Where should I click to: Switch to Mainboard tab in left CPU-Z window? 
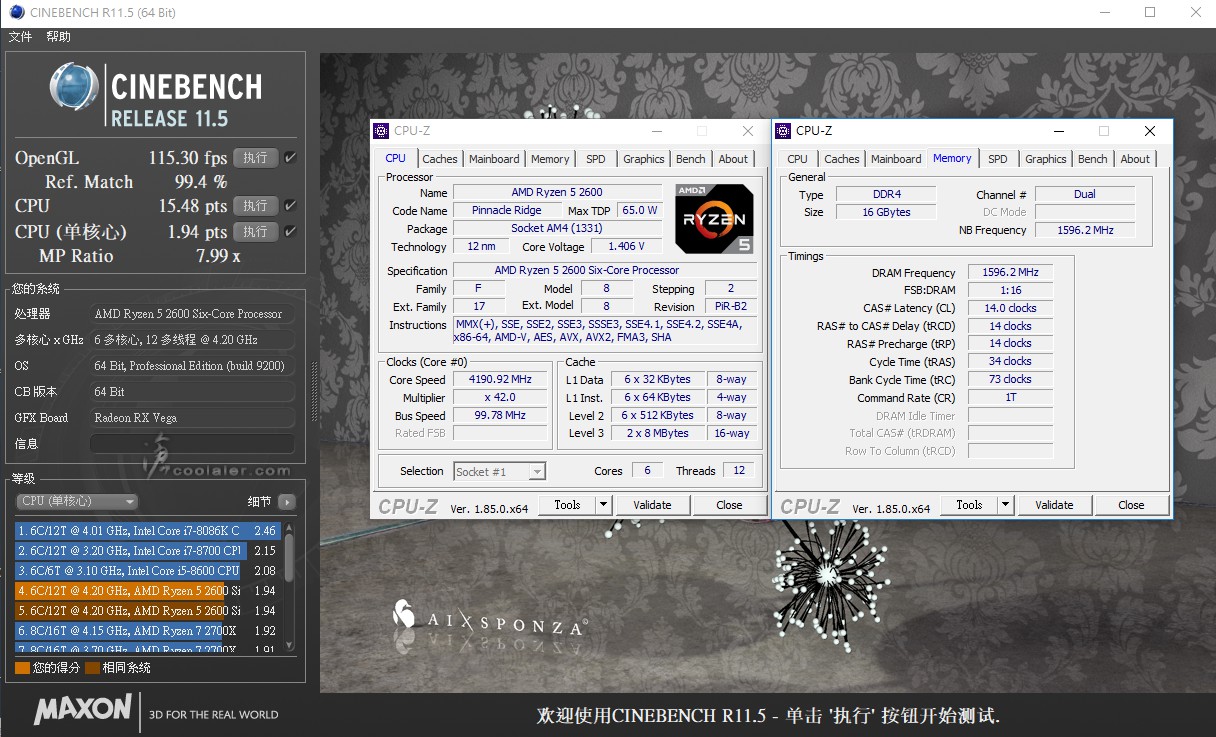(x=494, y=159)
